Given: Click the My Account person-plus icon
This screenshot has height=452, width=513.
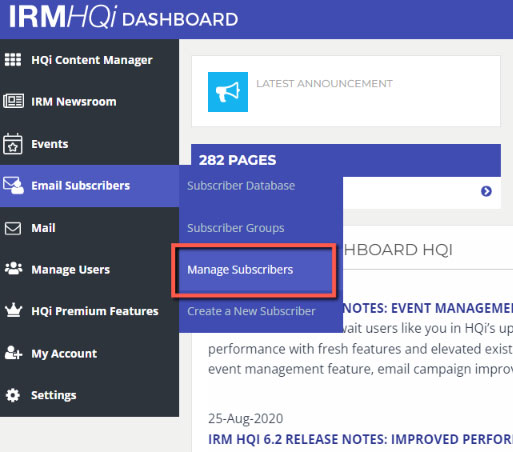Looking at the screenshot, I should 13,353.
